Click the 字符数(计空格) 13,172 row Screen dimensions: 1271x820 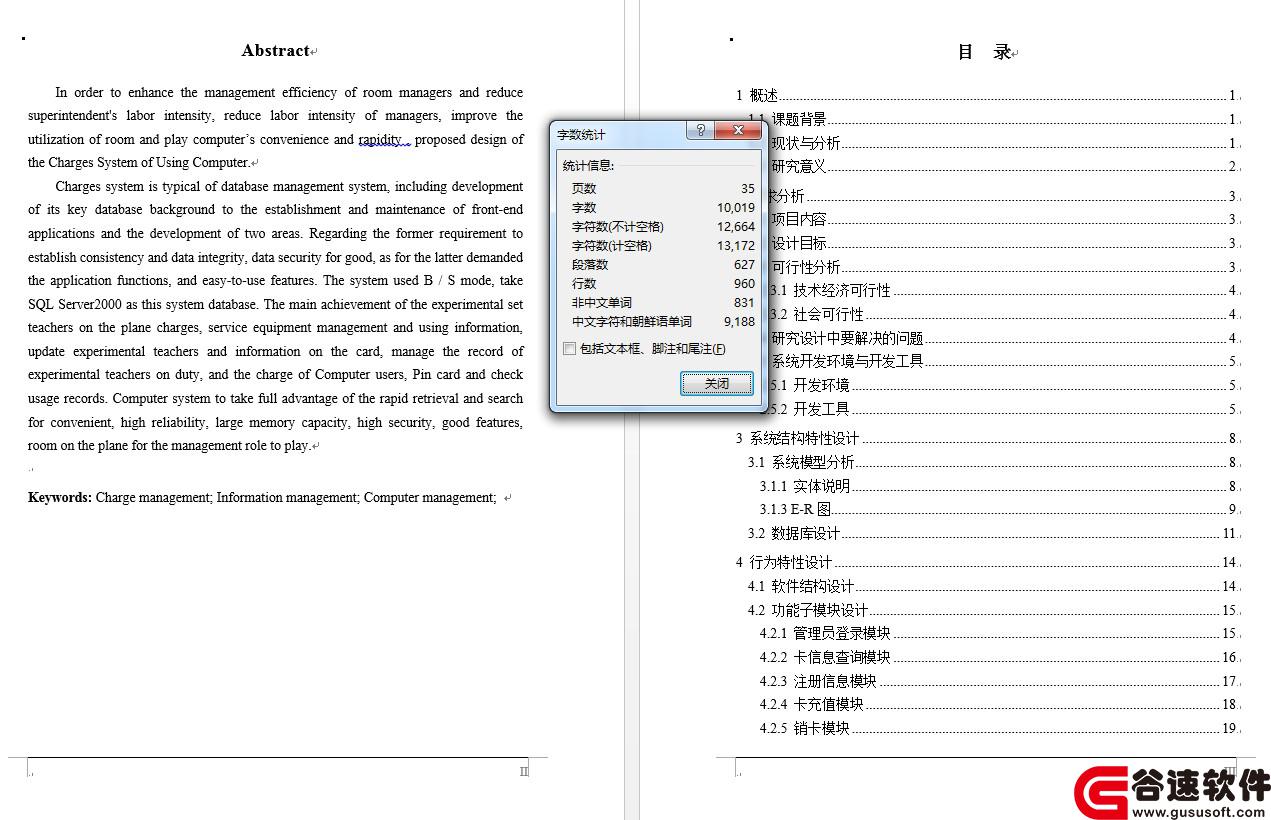663,245
